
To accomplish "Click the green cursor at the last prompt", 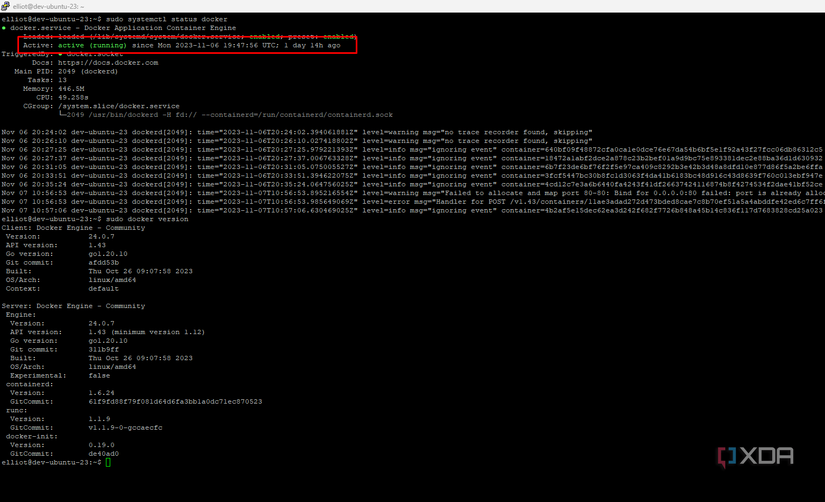I will coord(108,463).
